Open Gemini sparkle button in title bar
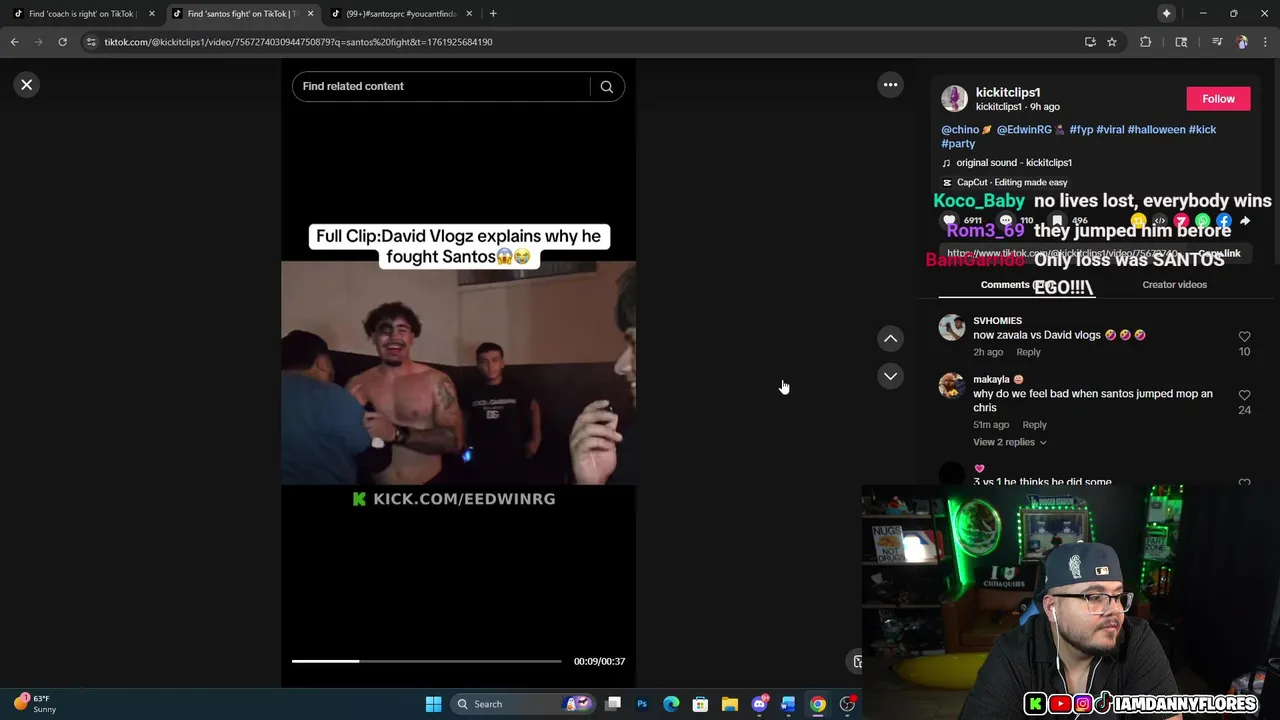This screenshot has height=720, width=1280. click(x=1166, y=14)
